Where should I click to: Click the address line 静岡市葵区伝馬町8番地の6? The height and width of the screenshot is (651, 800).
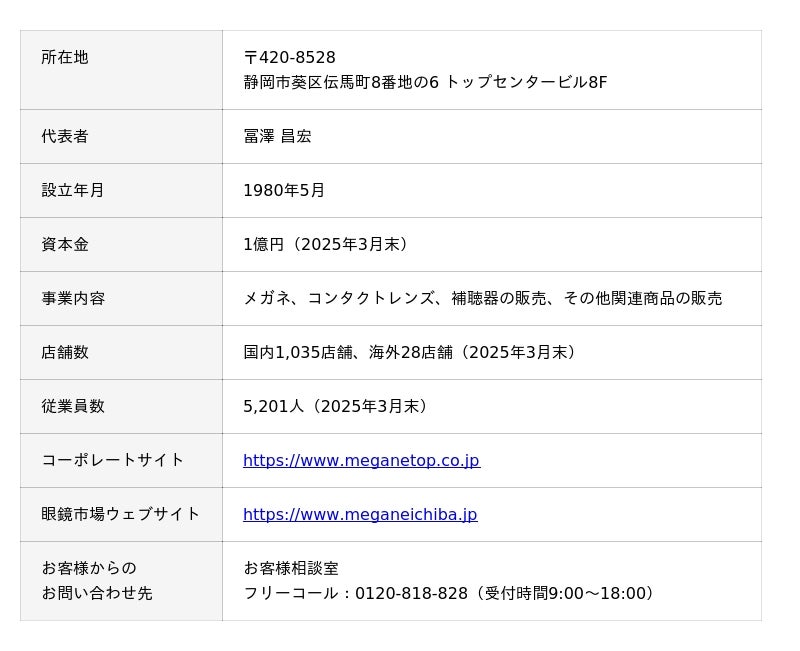[341, 82]
